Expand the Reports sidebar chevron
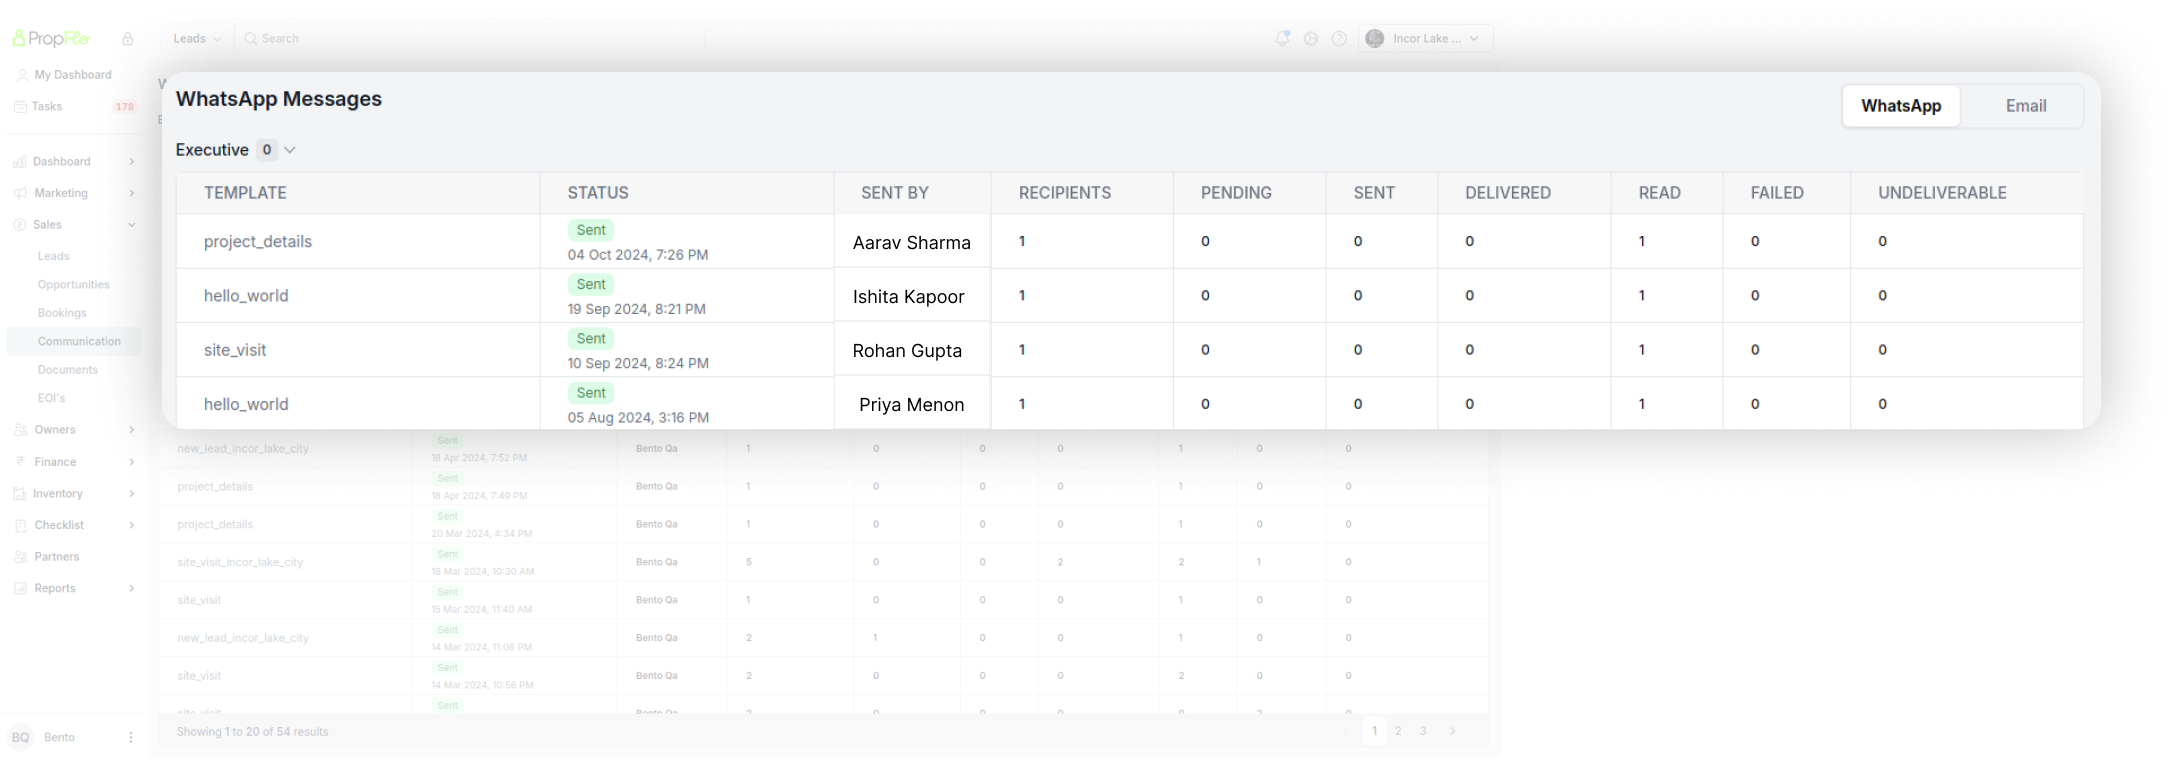The image size is (2174, 761). tap(131, 588)
